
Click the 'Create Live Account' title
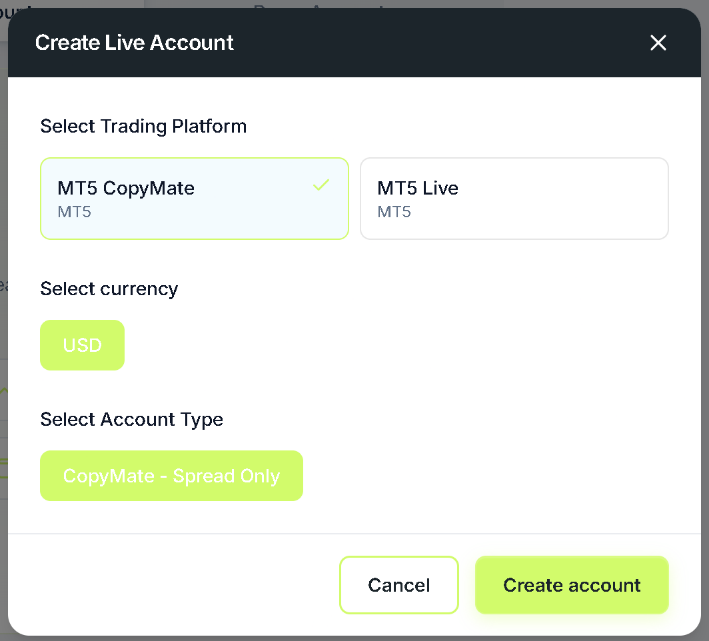tap(134, 43)
